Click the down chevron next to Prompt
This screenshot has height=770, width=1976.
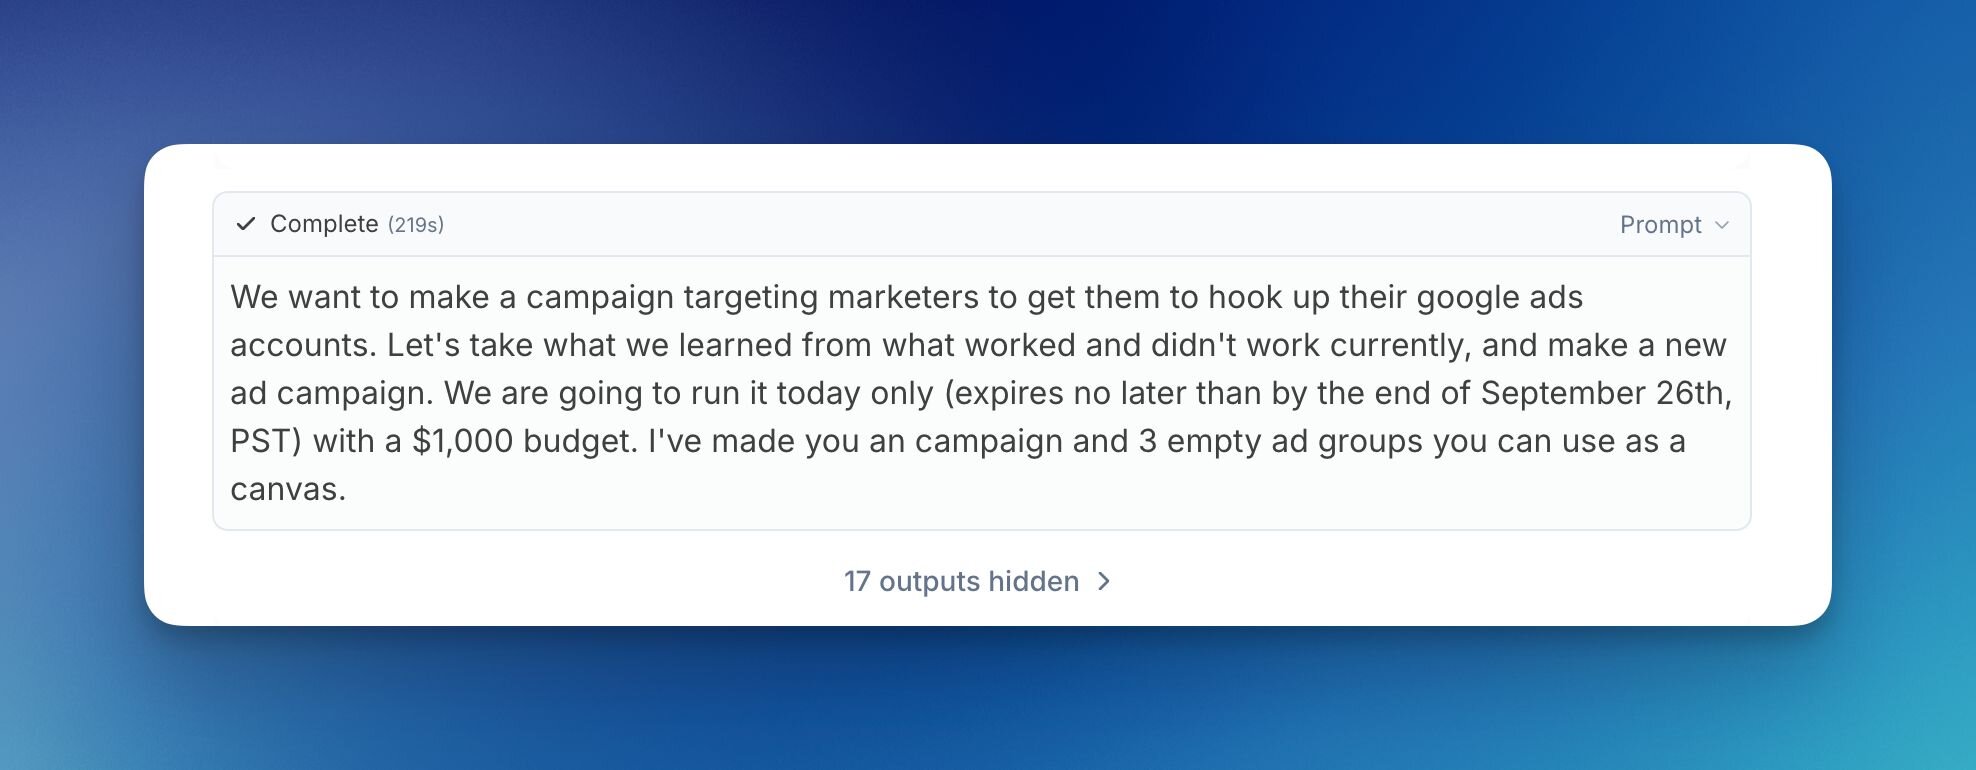click(1722, 225)
